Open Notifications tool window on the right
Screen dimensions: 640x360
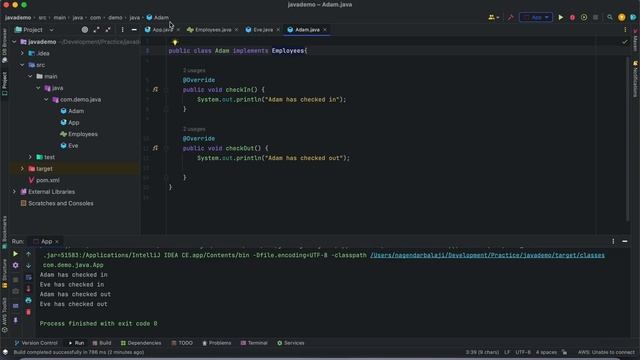tap(636, 79)
